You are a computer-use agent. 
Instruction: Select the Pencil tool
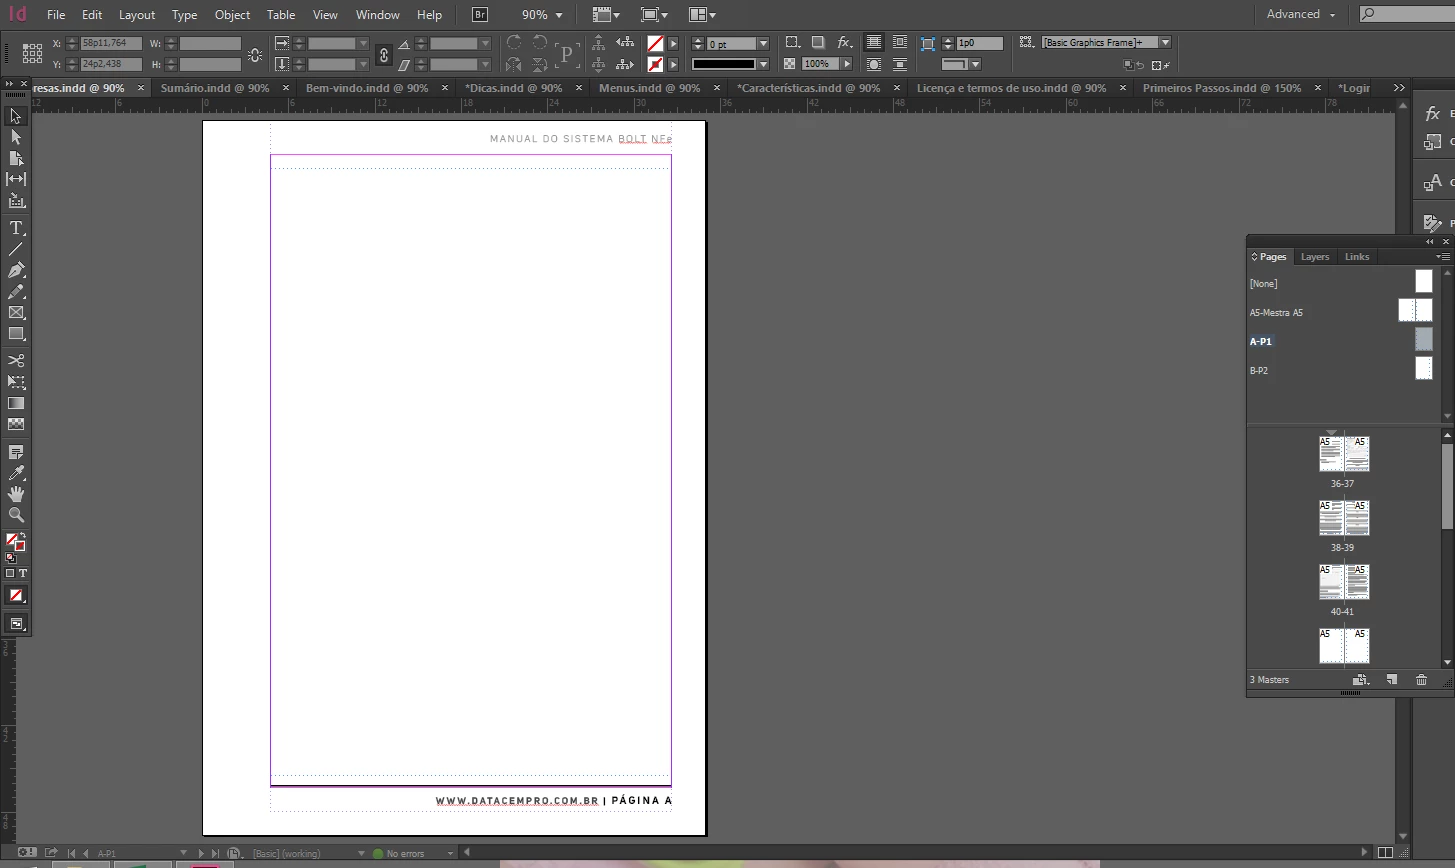15,292
